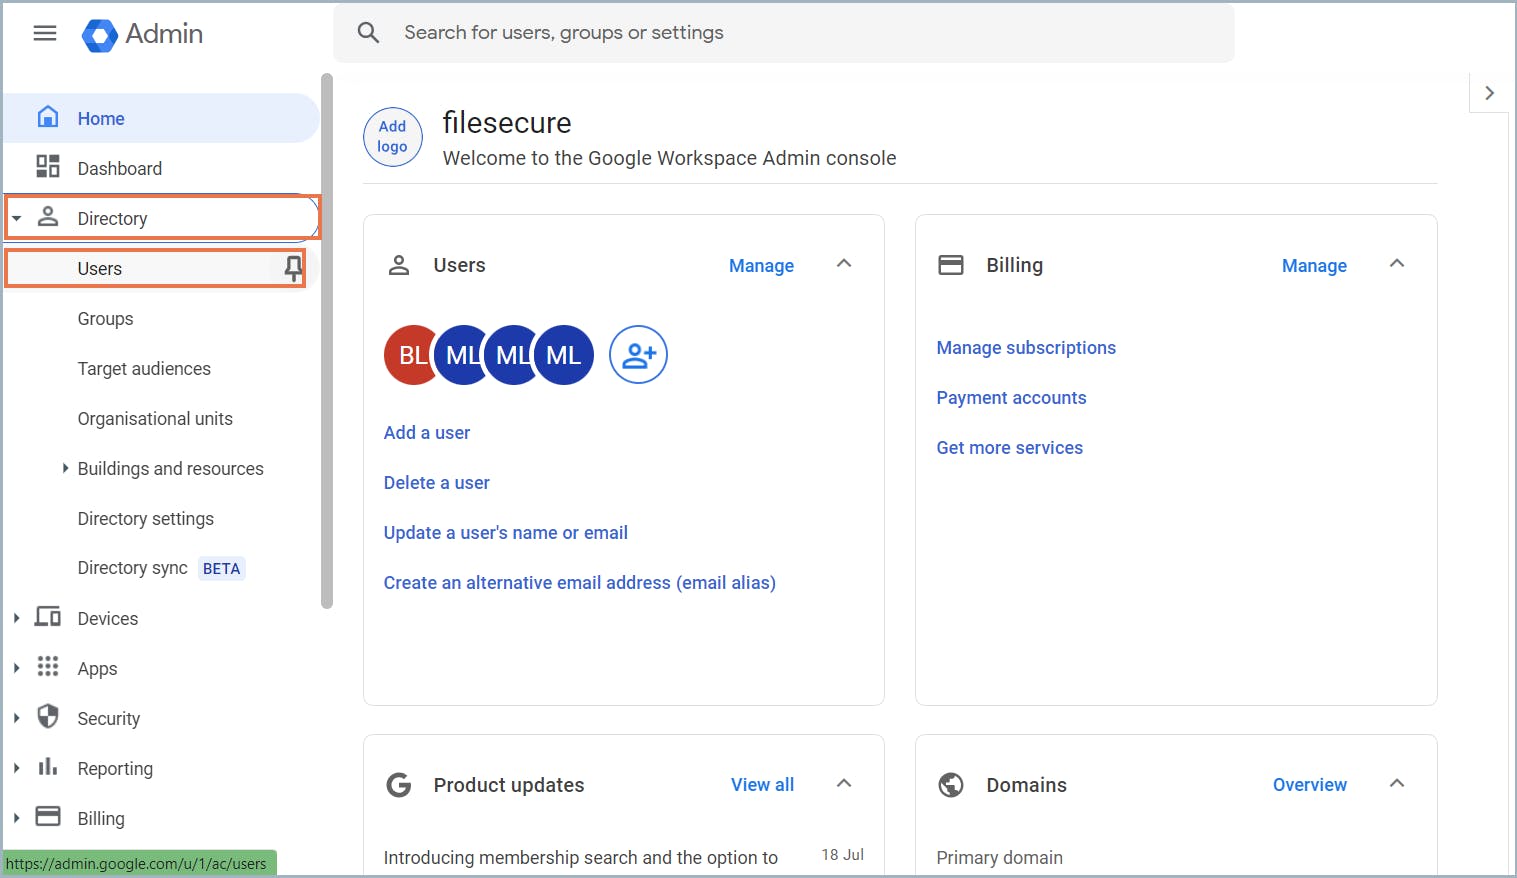The height and width of the screenshot is (878, 1517).
Task: Open Manage subscriptions link
Action: (1026, 347)
